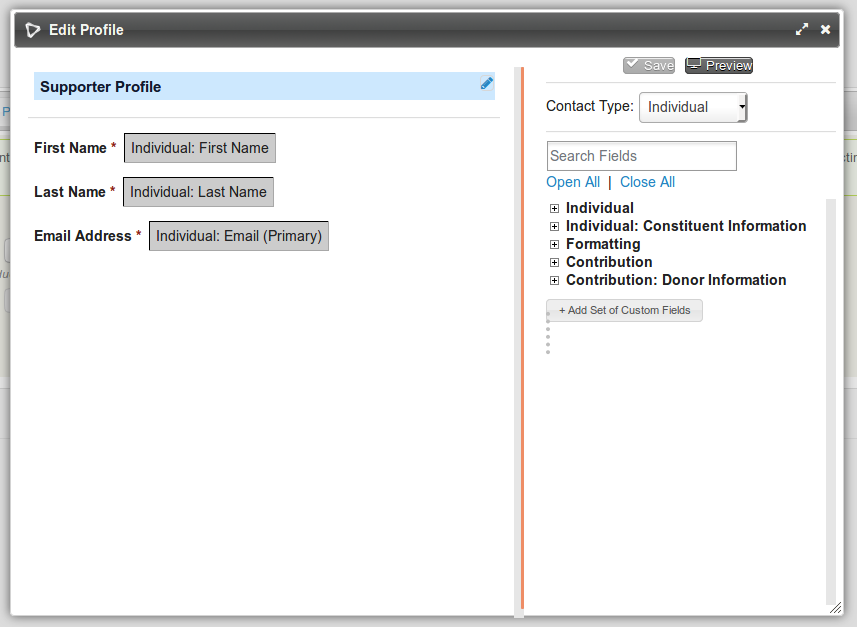
Task: Maximize the dialog with the expand arrows icon
Action: click(802, 29)
